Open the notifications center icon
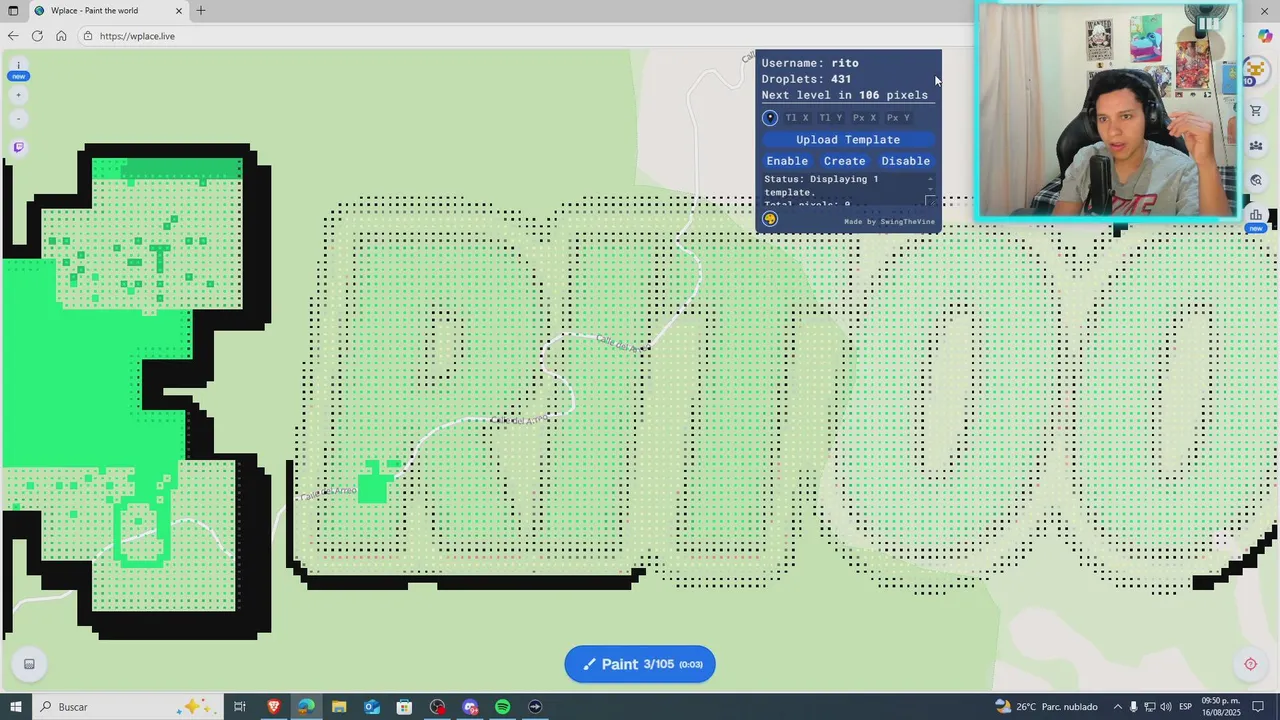This screenshot has height=720, width=1280. coord(1258,707)
